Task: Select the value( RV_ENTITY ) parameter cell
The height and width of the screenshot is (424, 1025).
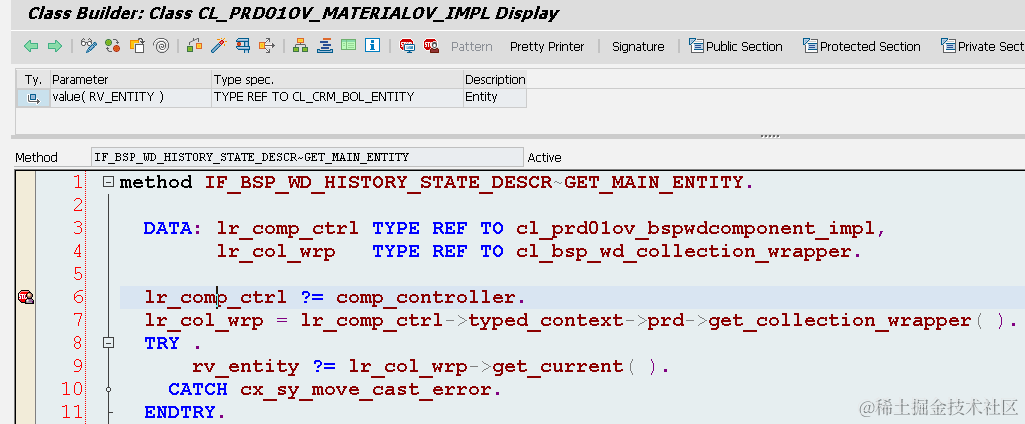Action: click(131, 97)
